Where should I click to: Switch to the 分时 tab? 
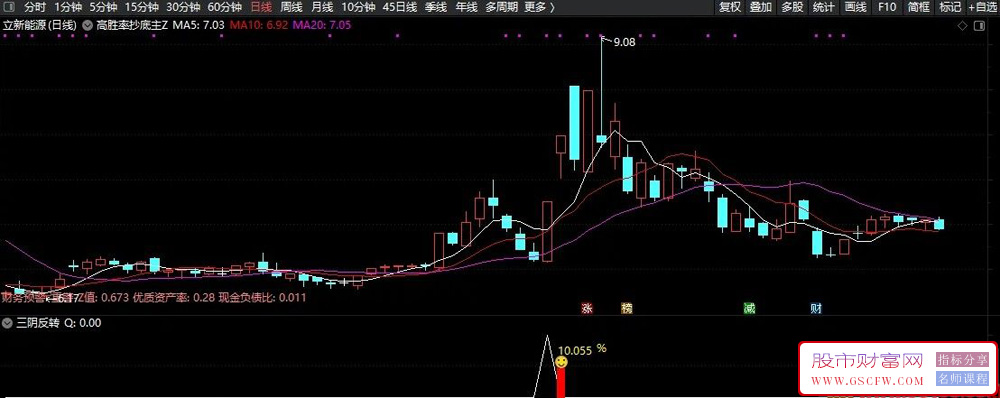click(x=34, y=8)
